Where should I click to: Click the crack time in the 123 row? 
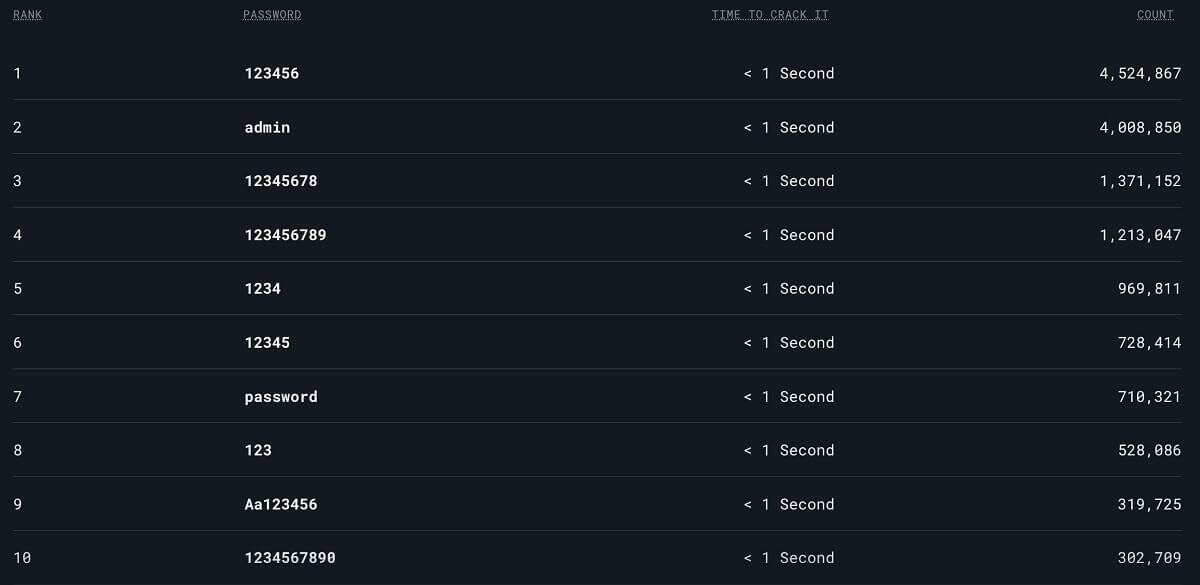[x=789, y=450]
